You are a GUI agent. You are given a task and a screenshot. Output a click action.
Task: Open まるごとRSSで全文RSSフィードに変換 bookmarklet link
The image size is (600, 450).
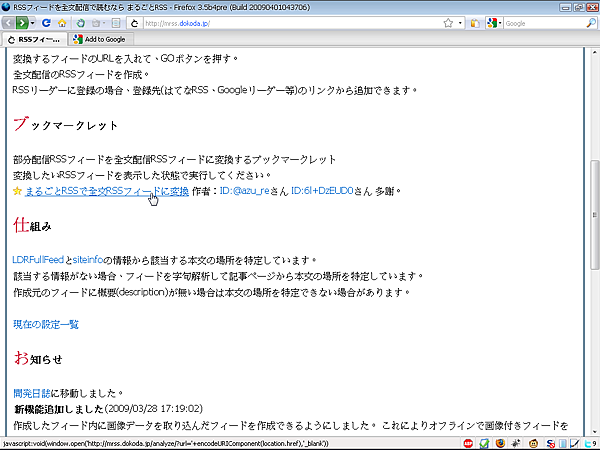(x=107, y=191)
